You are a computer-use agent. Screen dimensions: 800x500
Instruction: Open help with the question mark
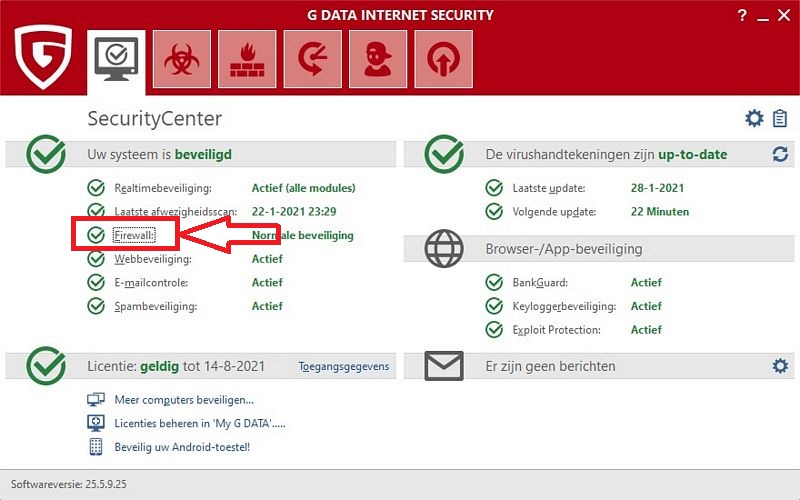pos(742,15)
